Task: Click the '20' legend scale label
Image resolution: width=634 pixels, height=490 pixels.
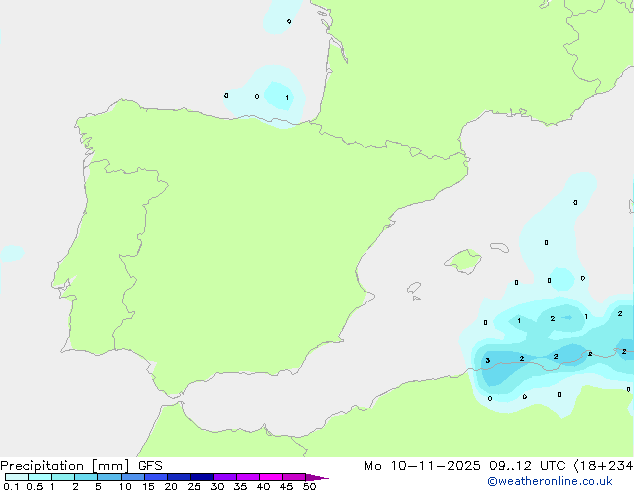Action: click(171, 486)
